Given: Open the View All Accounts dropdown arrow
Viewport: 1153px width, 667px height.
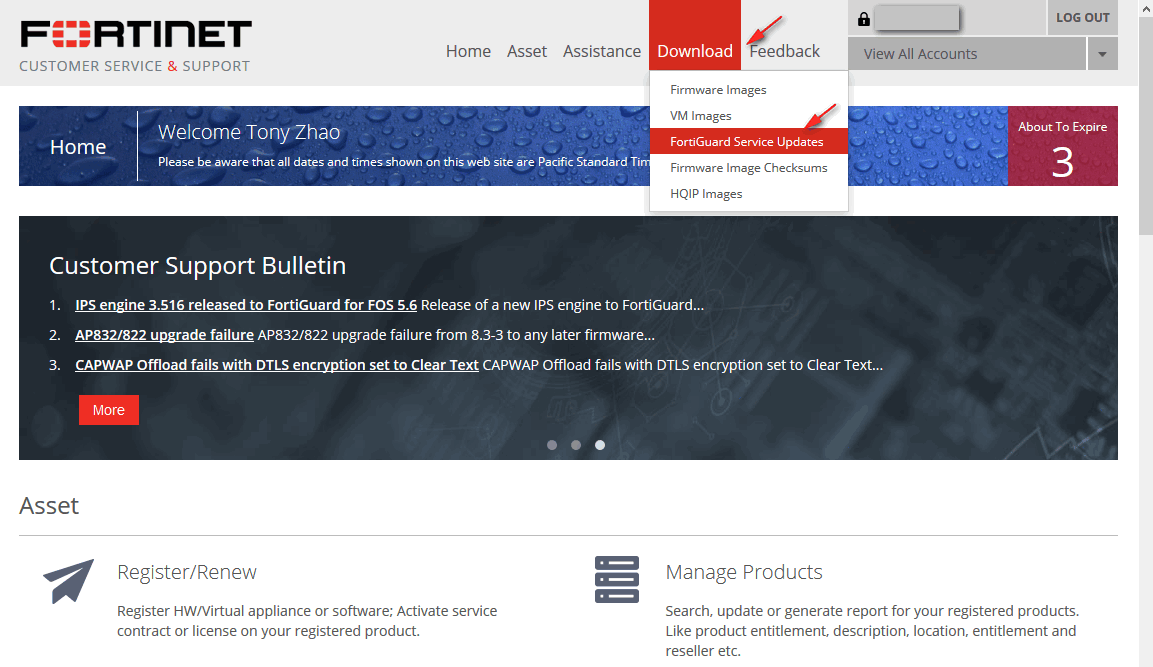Looking at the screenshot, I should click(1102, 54).
